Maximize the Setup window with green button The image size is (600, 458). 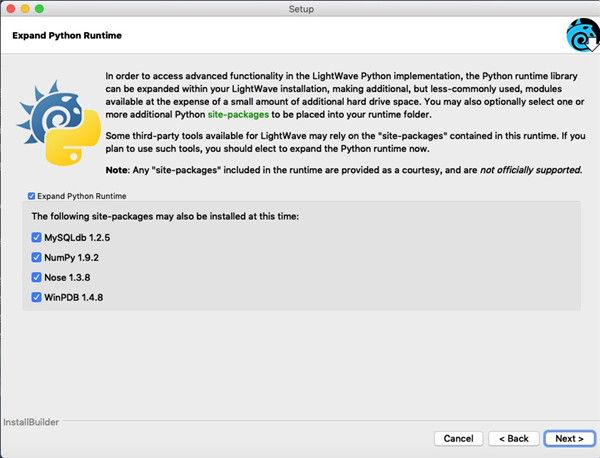point(39,9)
